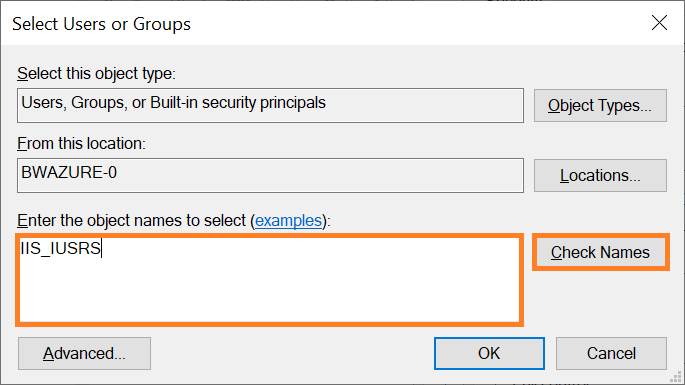Click the object type field showing Users, Groups
685x385 pixels.
coord(270,106)
